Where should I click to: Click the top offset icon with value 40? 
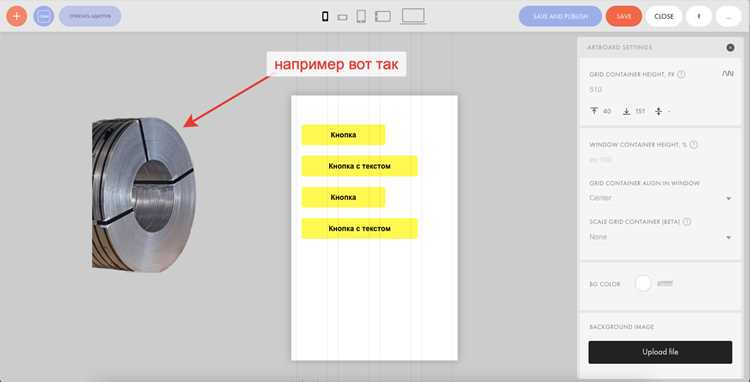[595, 111]
